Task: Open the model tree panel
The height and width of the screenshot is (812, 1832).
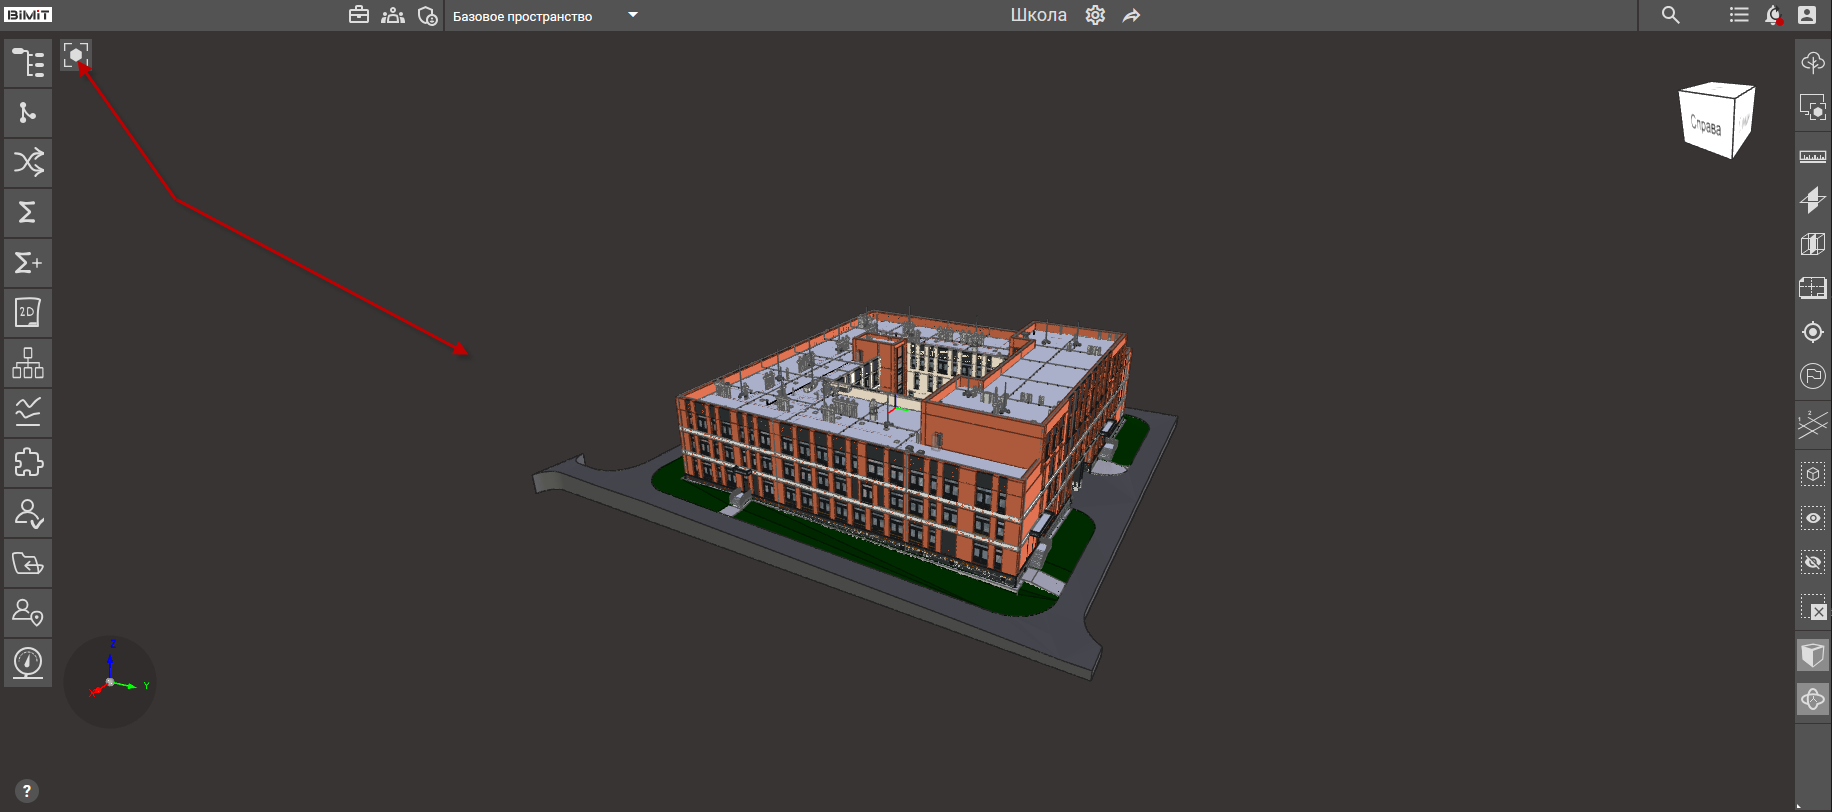Action: pyautogui.click(x=28, y=63)
